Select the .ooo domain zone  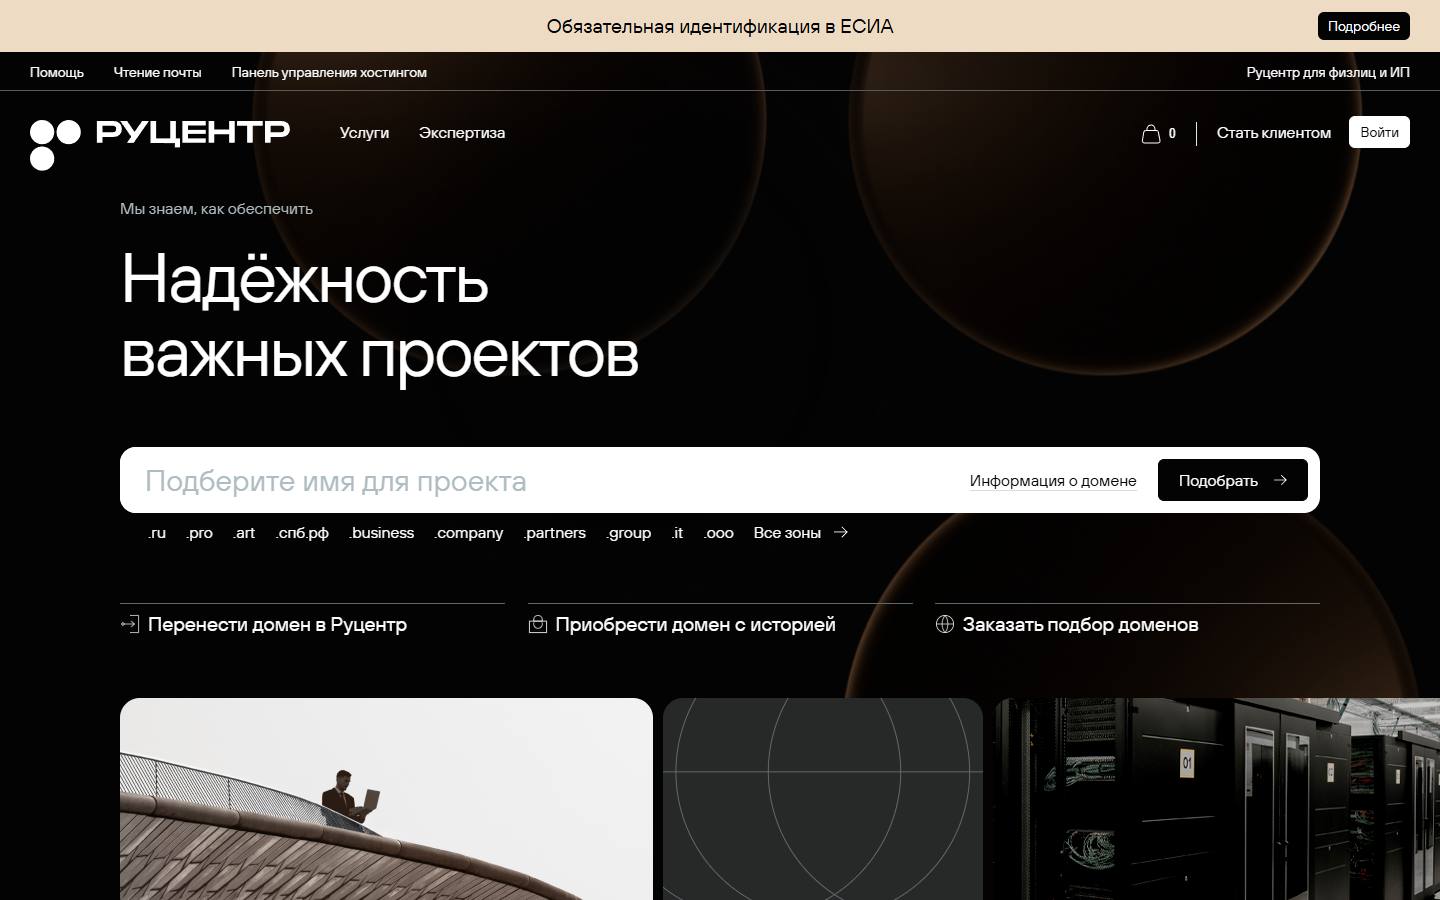(719, 533)
